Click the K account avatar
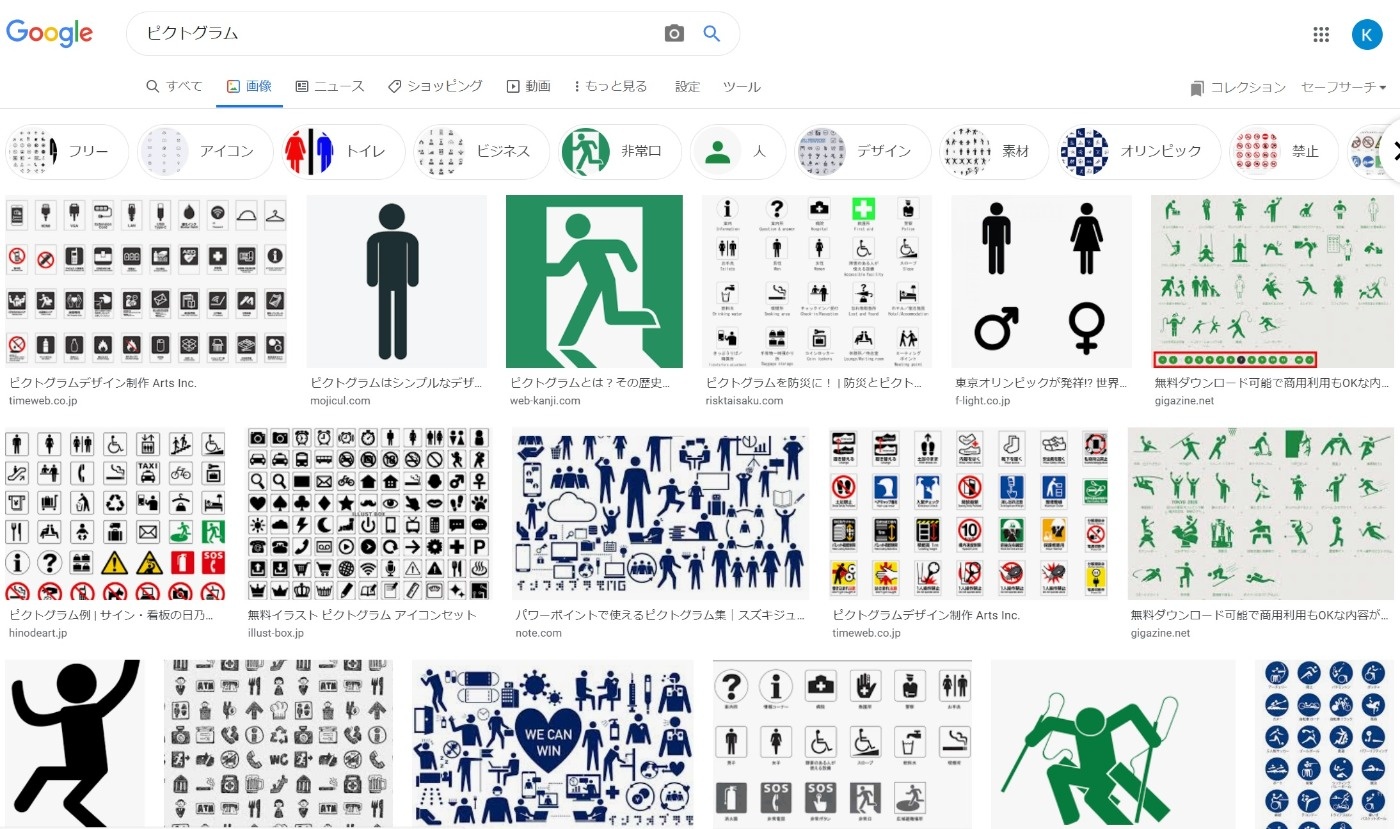Image resolution: width=1400 pixels, height=829 pixels. pos(1367,34)
